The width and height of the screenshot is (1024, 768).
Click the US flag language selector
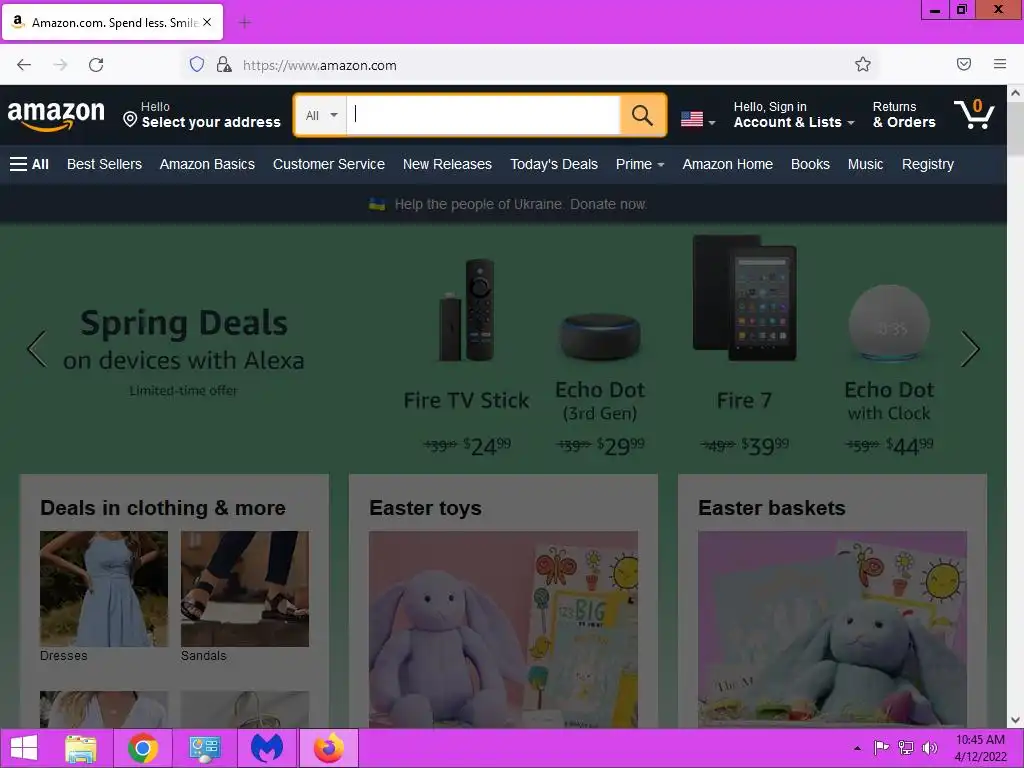(692, 120)
